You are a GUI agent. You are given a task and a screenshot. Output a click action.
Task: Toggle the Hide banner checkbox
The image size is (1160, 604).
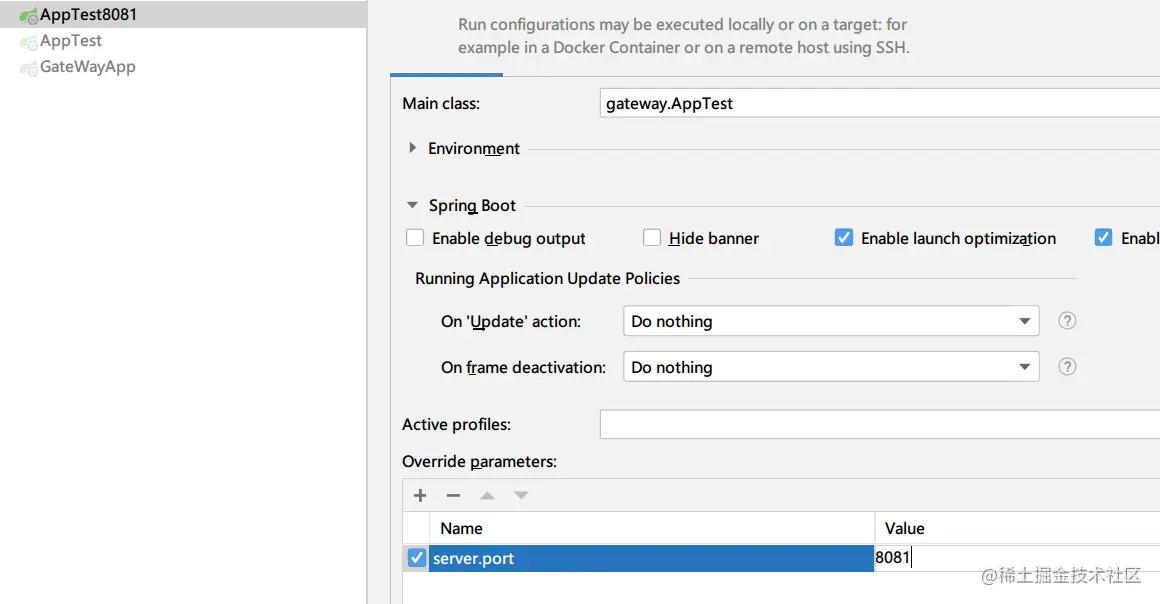[652, 238]
